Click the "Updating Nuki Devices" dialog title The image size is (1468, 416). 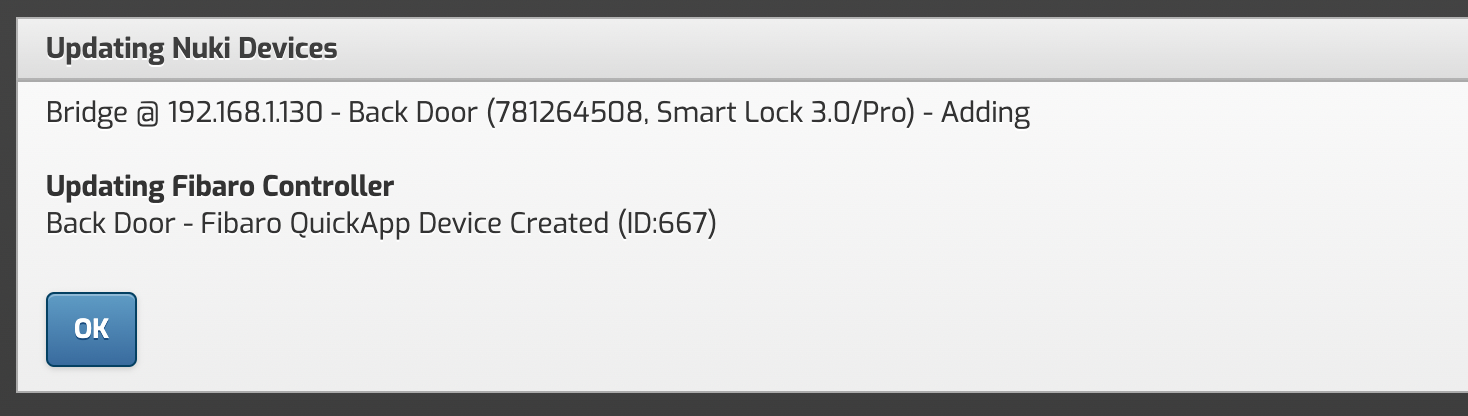pyautogui.click(x=191, y=49)
